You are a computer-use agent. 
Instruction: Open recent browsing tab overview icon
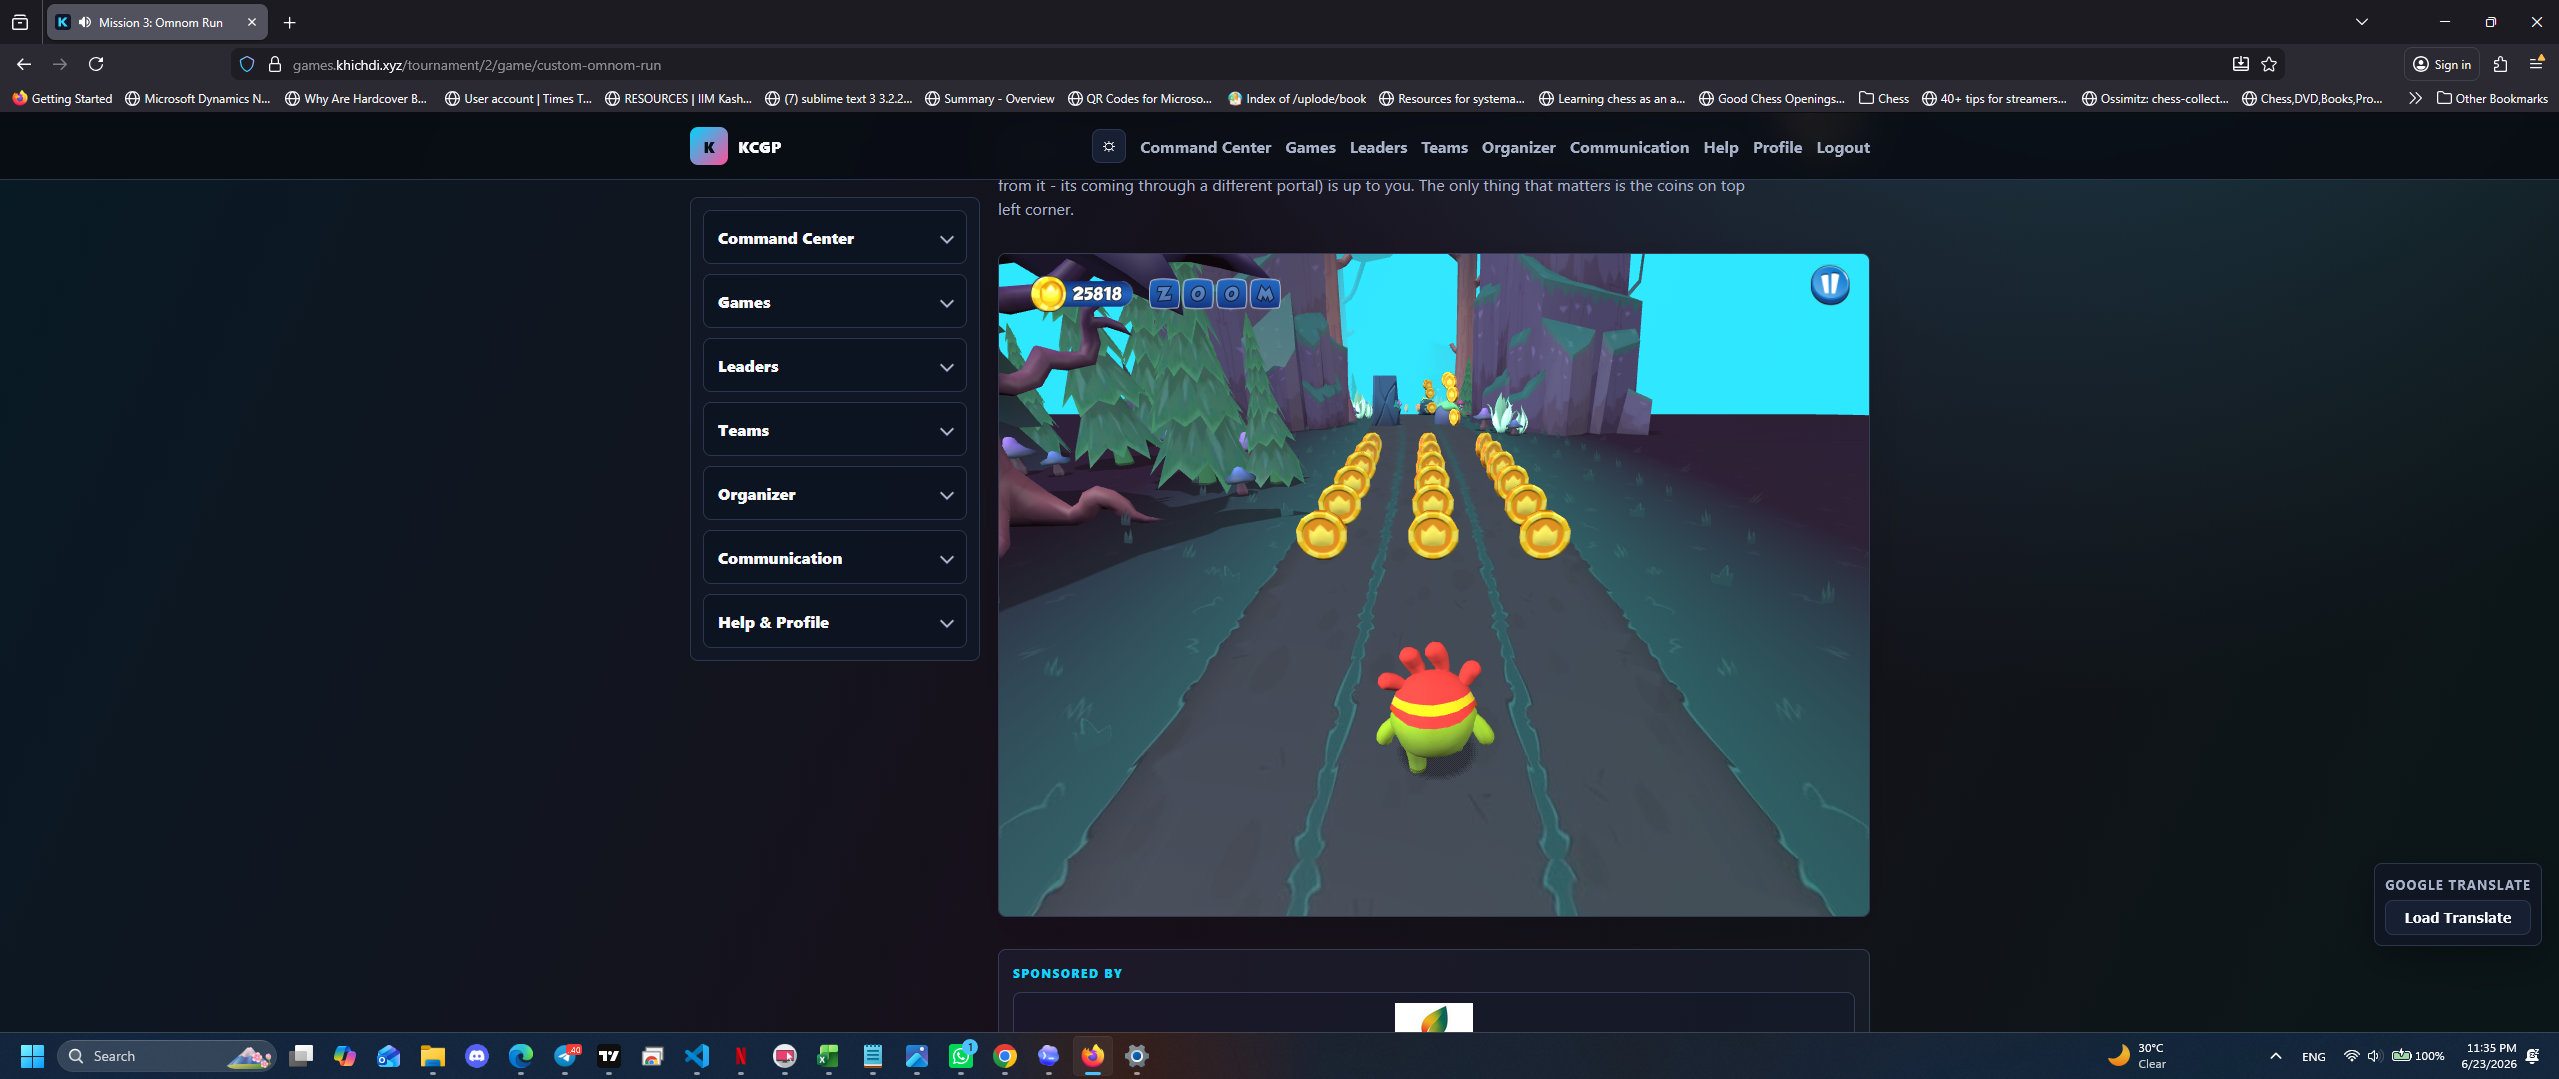click(x=20, y=22)
